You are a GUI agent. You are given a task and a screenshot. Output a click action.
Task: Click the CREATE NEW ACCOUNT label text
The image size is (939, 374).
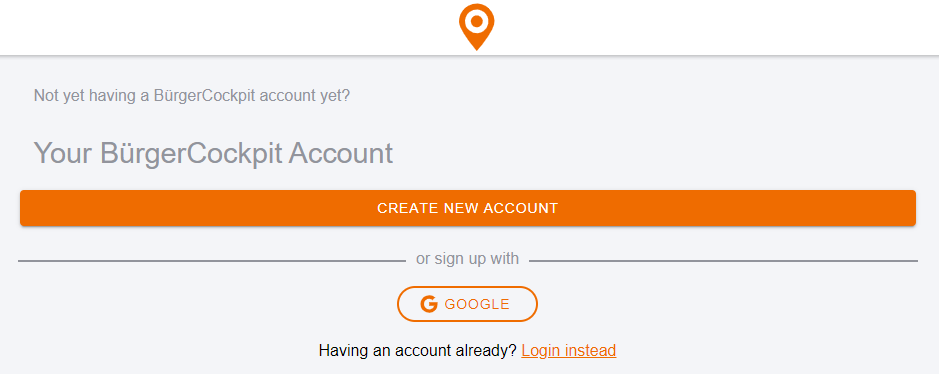point(468,208)
